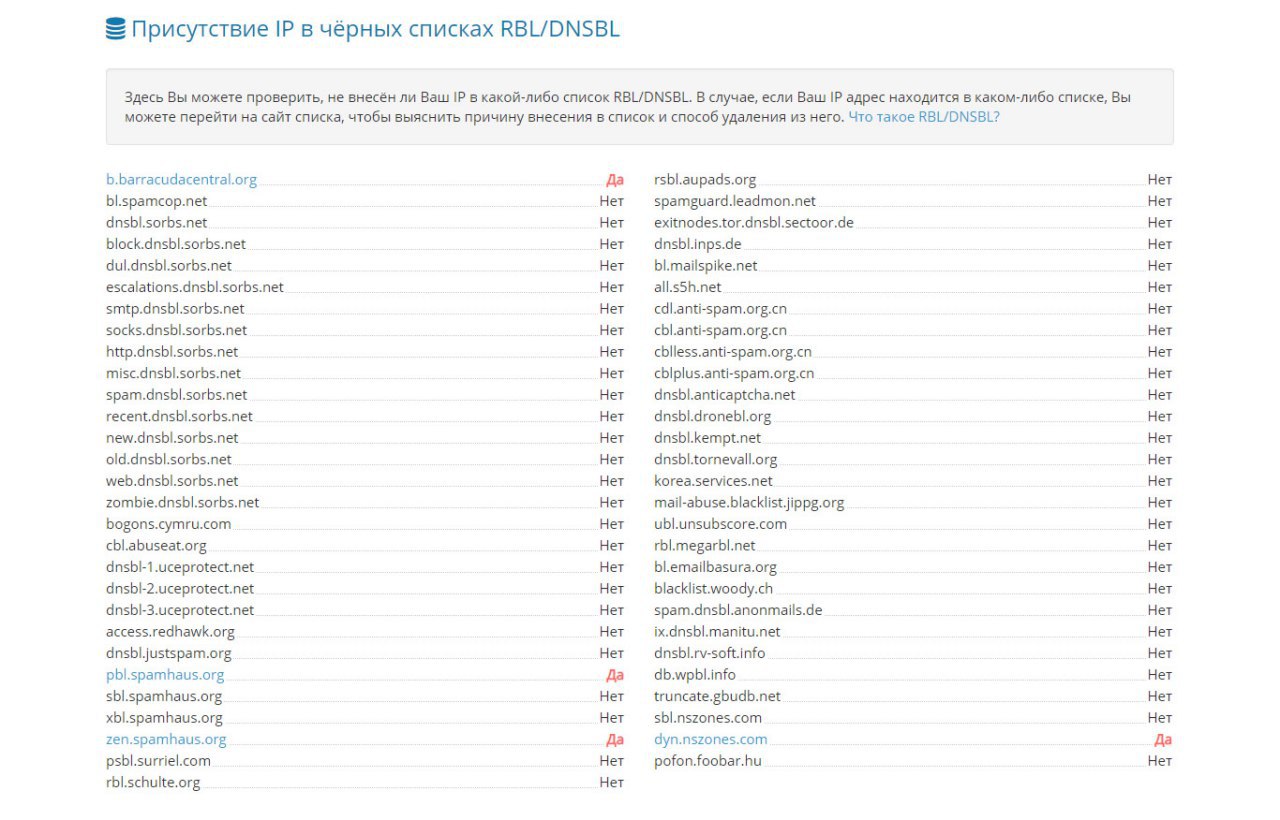
Task: Visit the pbl.spamhaus.org link
Action: coord(165,674)
